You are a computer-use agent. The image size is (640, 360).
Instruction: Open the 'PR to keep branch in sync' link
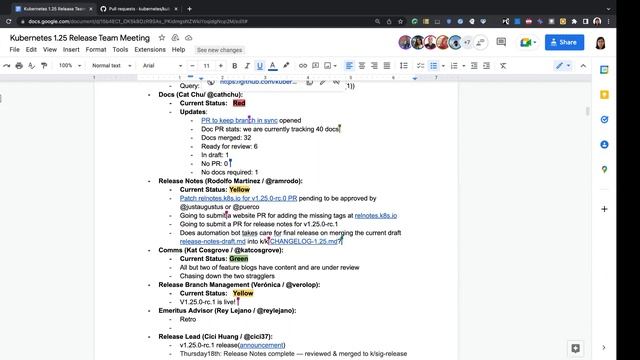(239, 120)
